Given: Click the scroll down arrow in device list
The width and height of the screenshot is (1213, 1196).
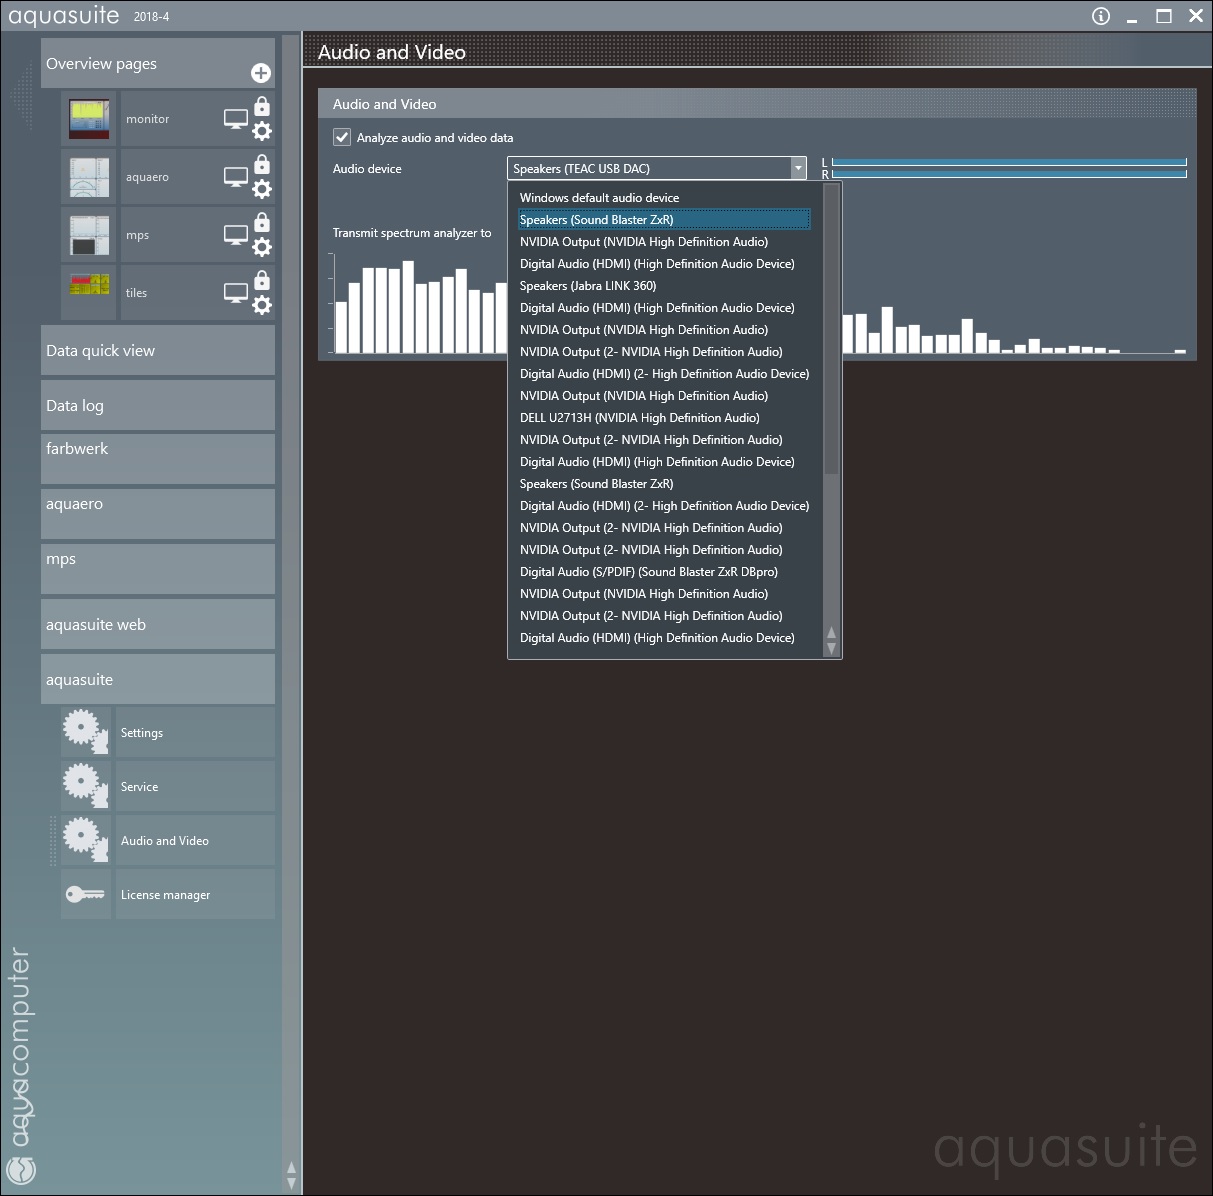Looking at the screenshot, I should point(831,648).
